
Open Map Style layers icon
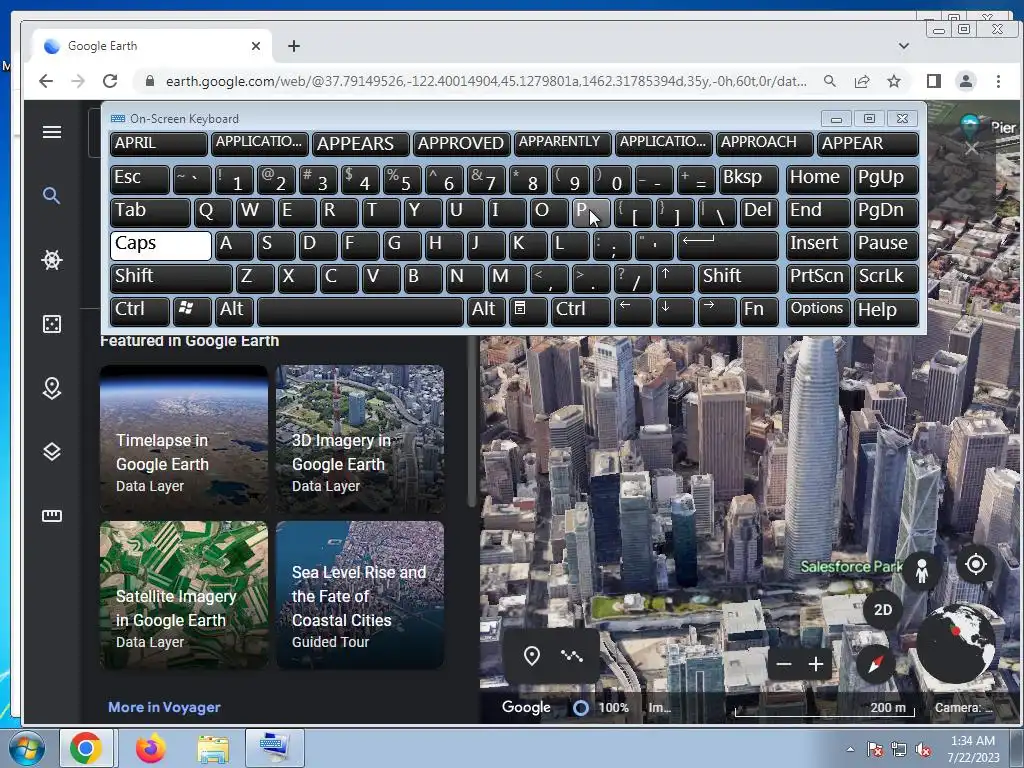click(x=52, y=451)
